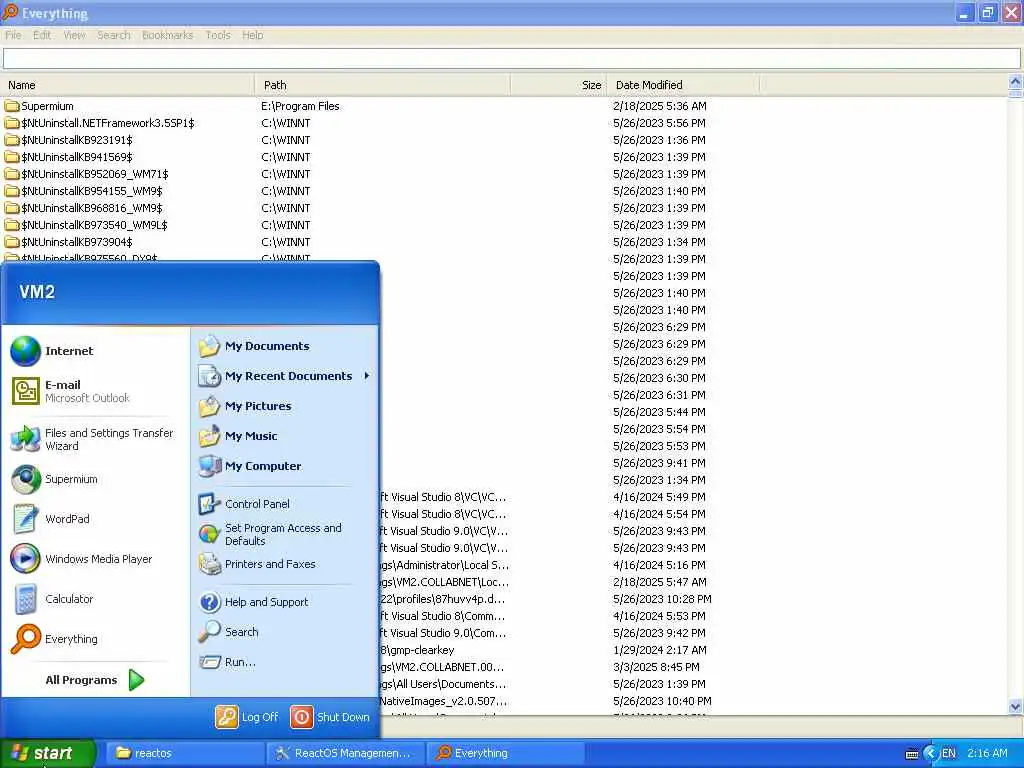Open the Control Panel icon
The height and width of the screenshot is (768, 1024).
coord(209,504)
